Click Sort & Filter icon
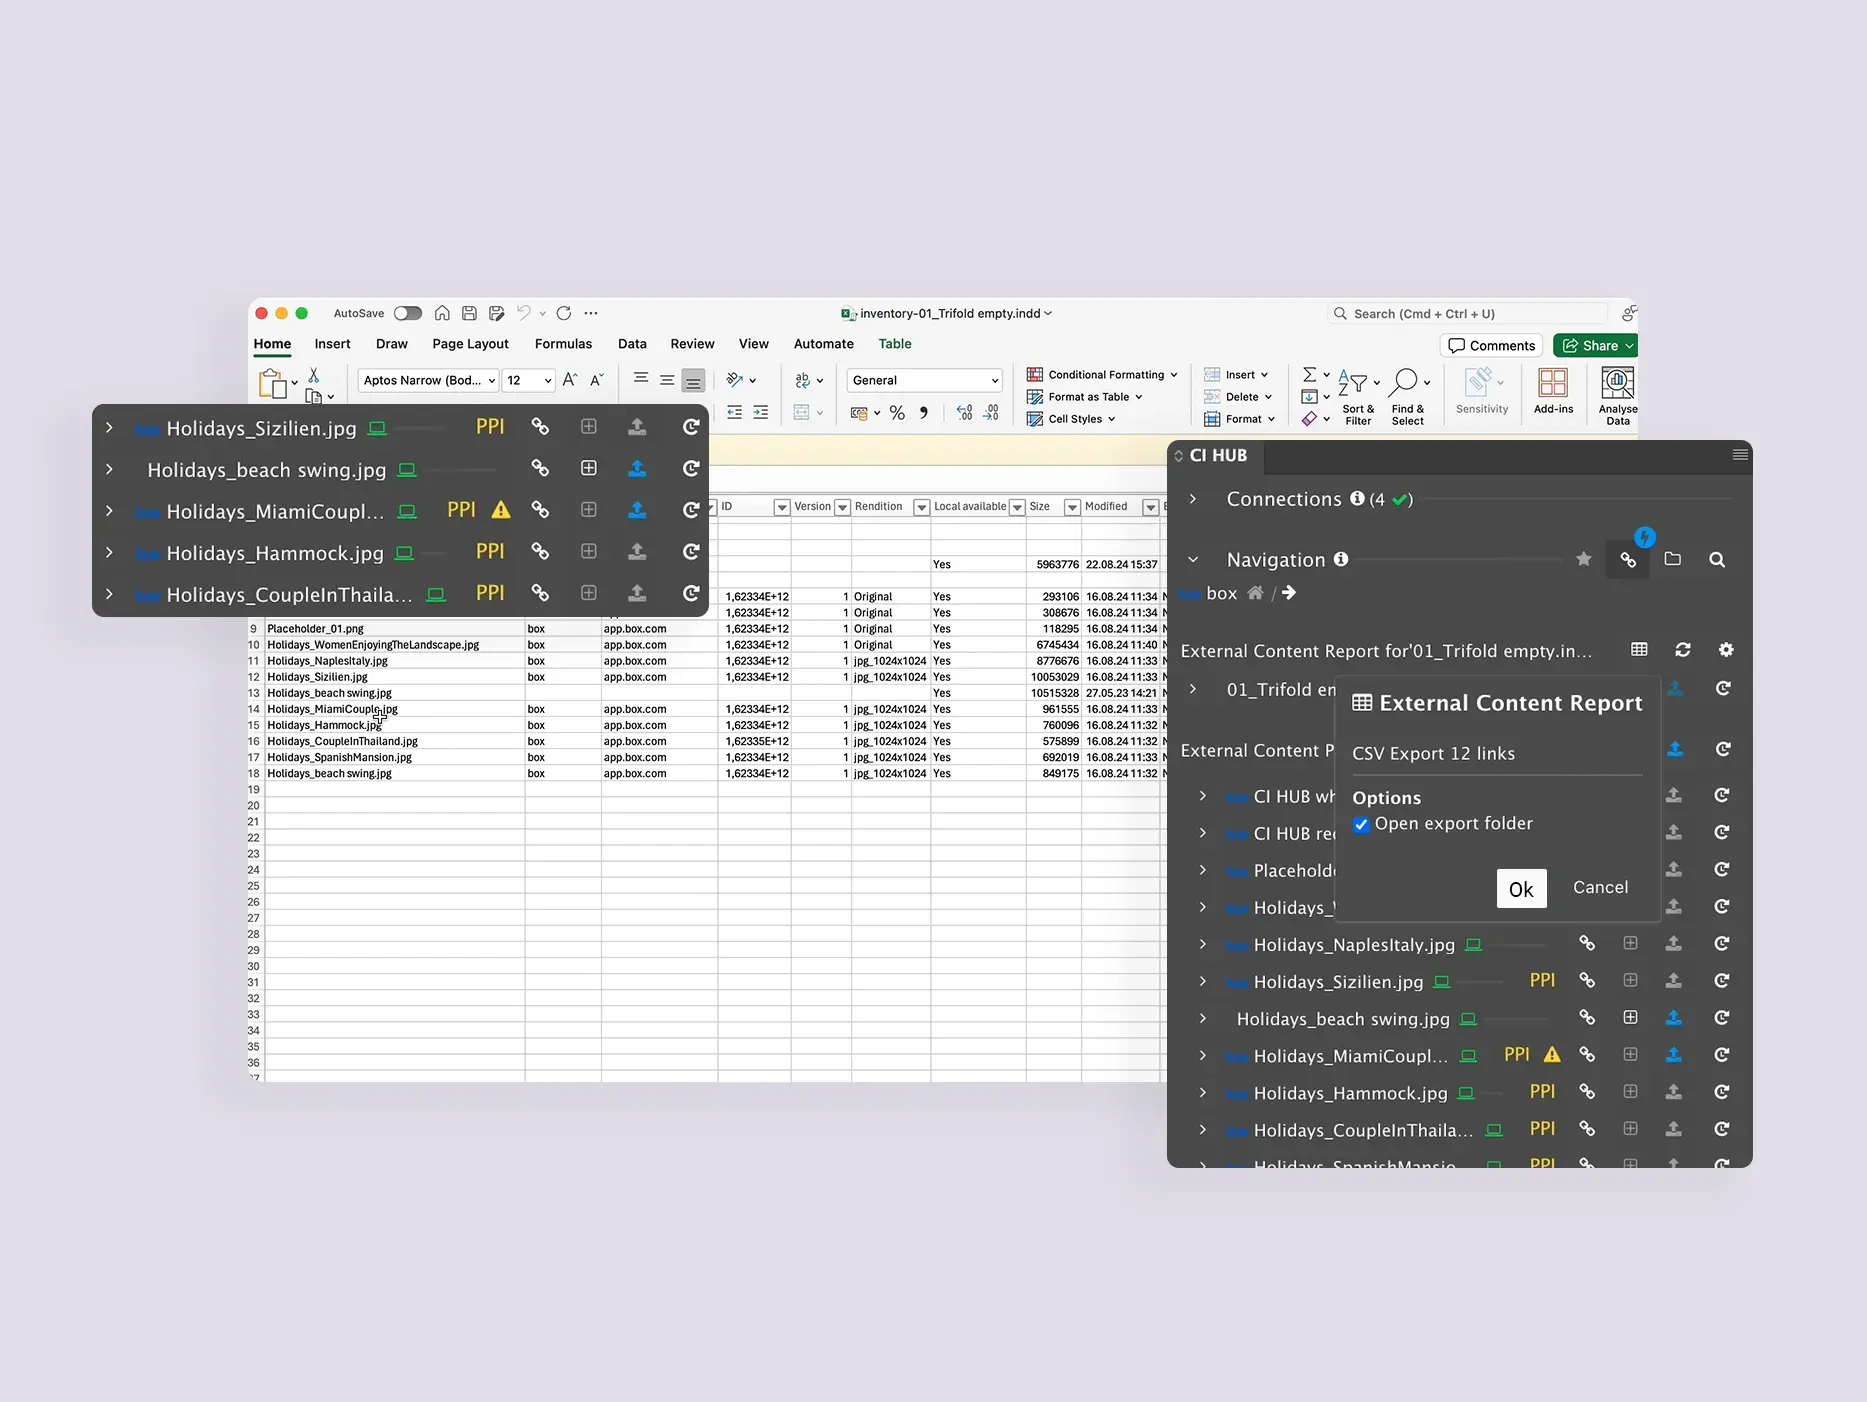Image resolution: width=1867 pixels, height=1402 pixels. [x=1358, y=396]
